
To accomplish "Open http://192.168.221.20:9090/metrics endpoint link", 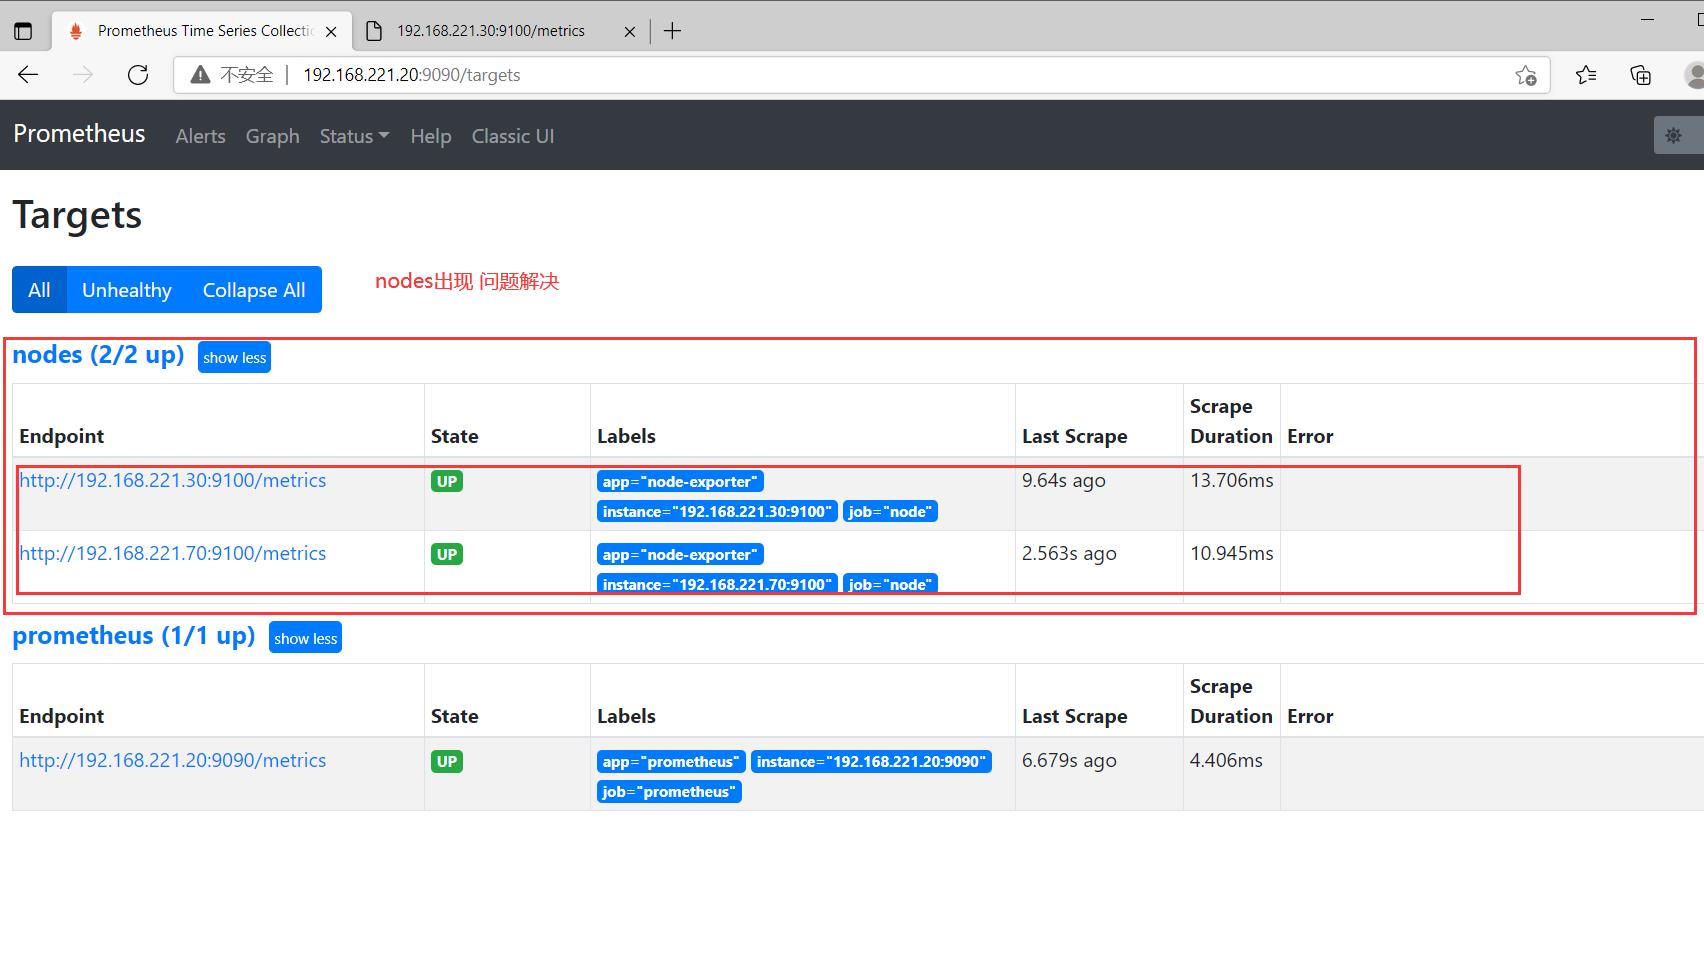I will (x=172, y=760).
